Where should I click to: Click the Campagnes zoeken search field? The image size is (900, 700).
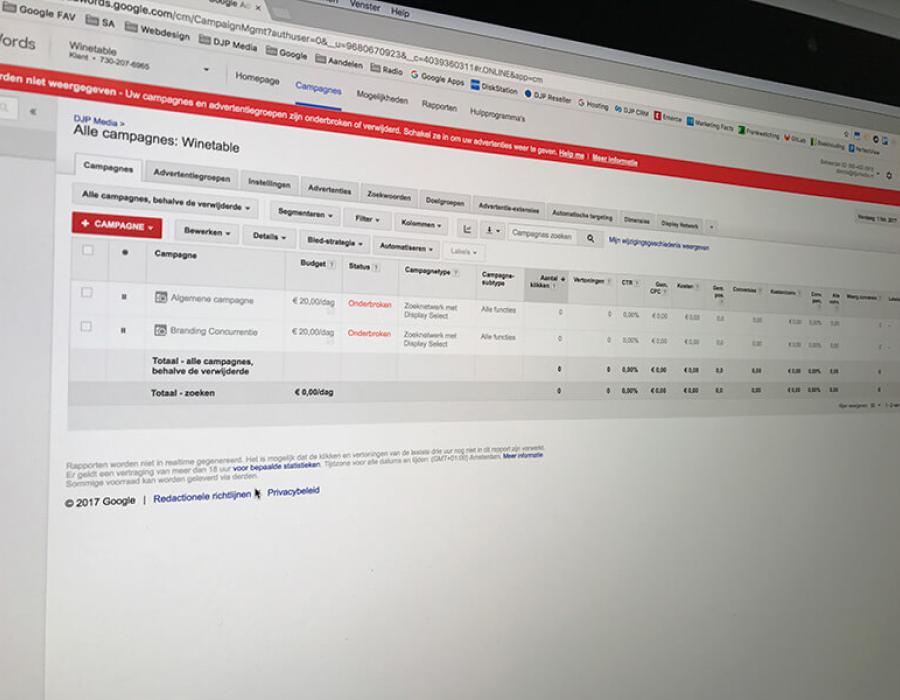(x=541, y=235)
